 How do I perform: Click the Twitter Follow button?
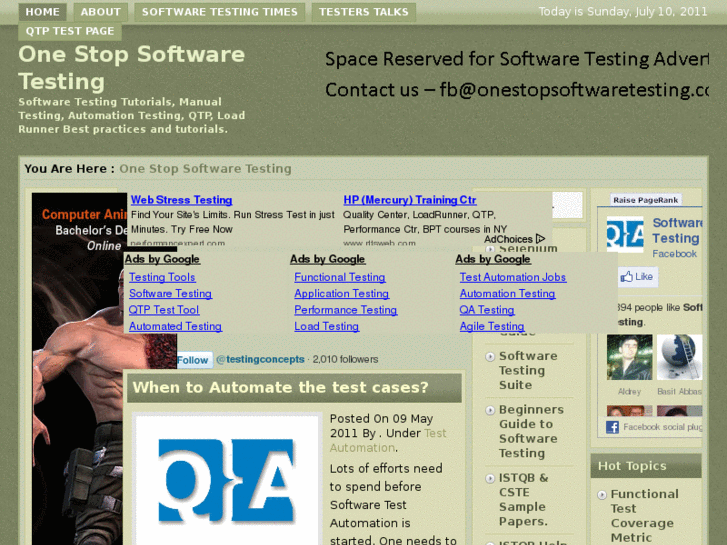[x=194, y=360]
